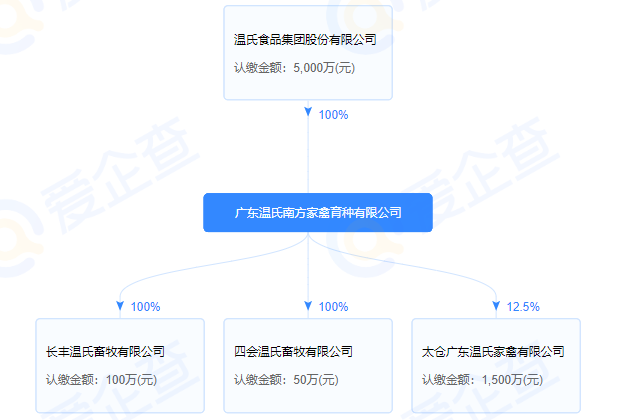This screenshot has height=420, width=622.
Task: Click 认缴金额 100万(元) in the 长丰 node
Action: (101, 379)
